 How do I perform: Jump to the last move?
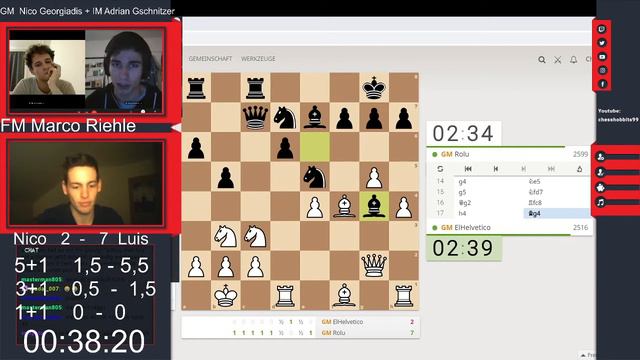(x=551, y=169)
